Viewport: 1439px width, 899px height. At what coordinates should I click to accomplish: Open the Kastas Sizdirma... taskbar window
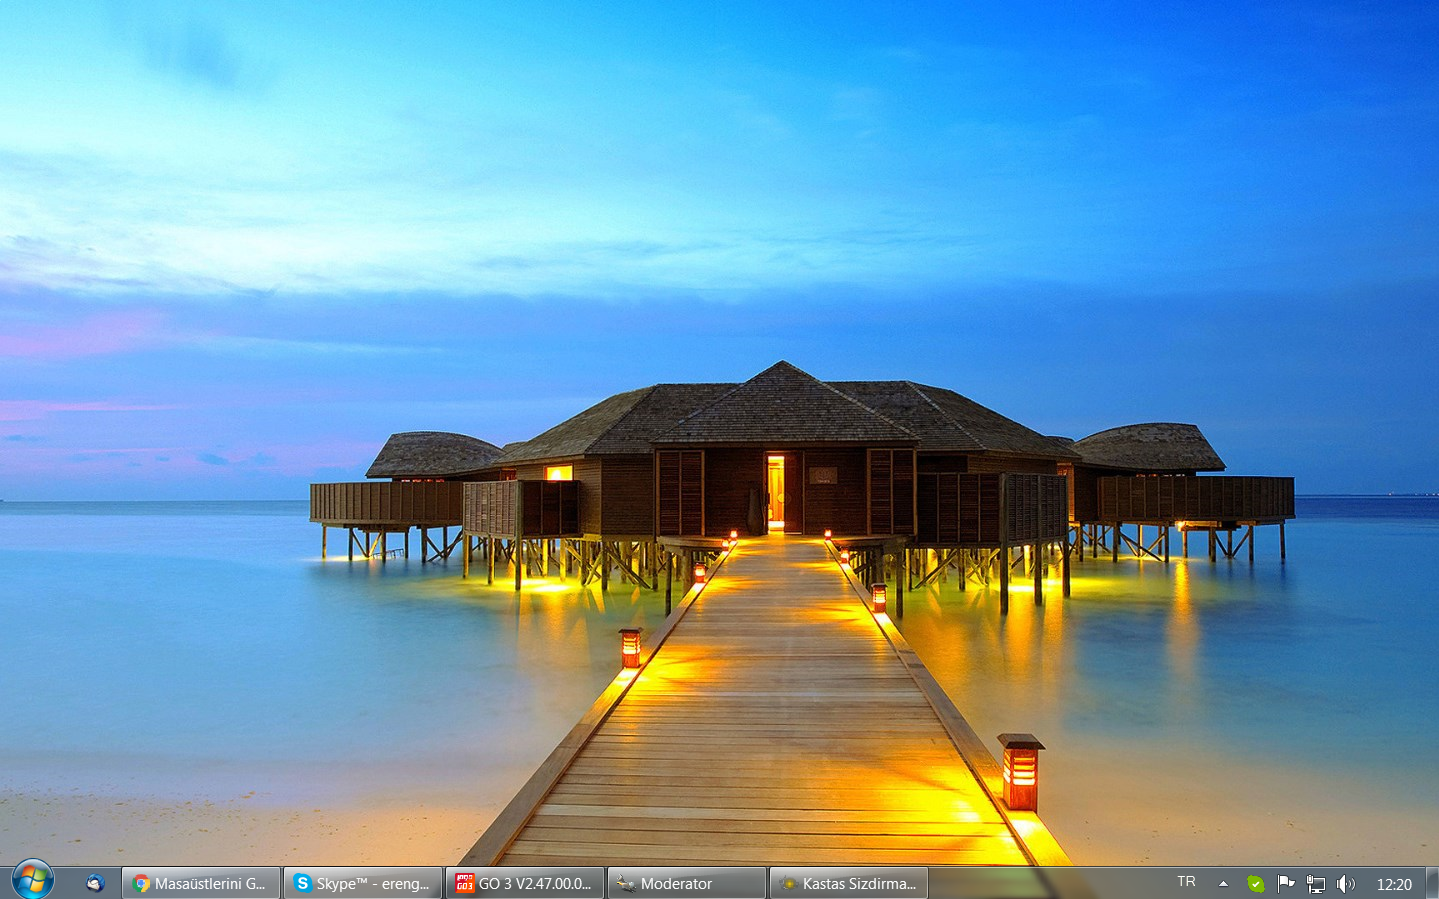point(849,884)
